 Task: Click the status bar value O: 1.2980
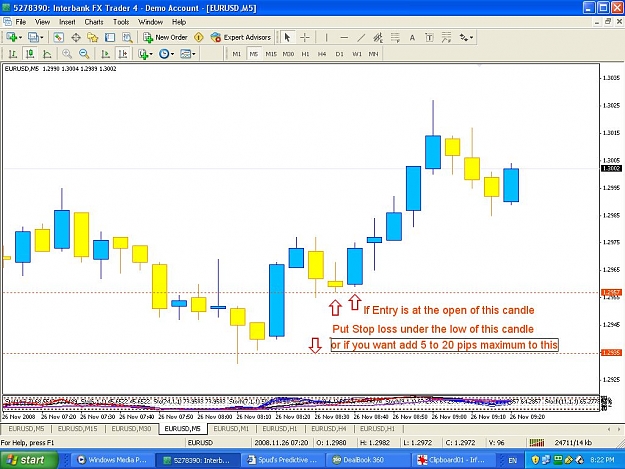pos(331,442)
